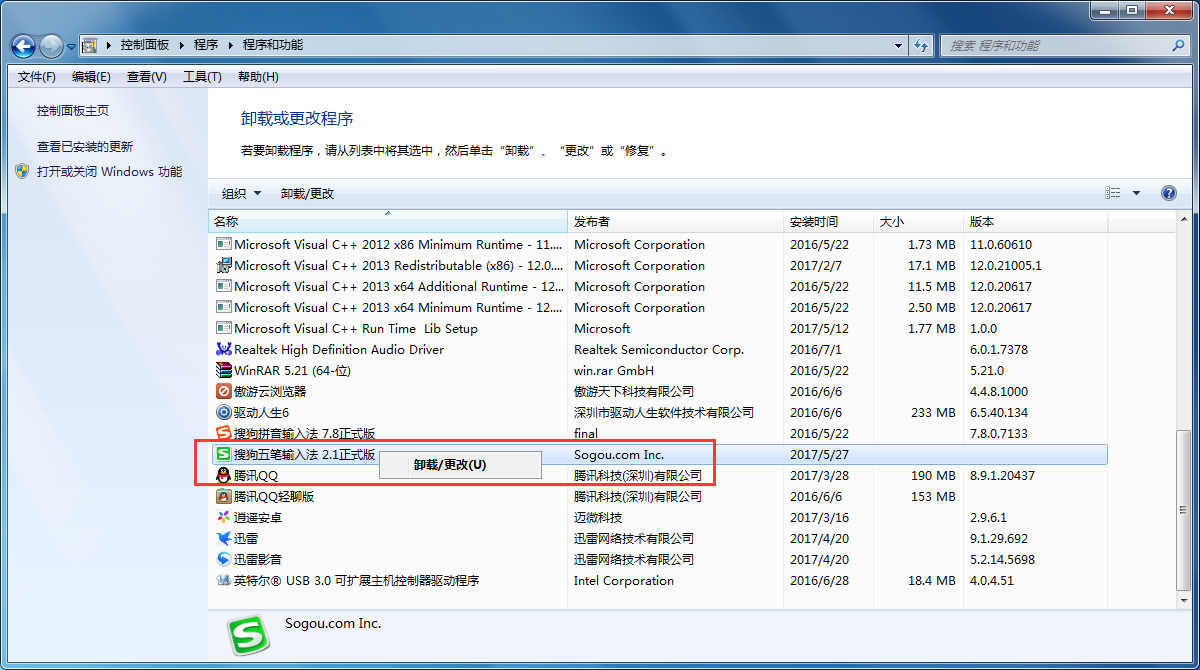Click the 腾讯QQ penguin icon
The image size is (1200, 670).
224,475
